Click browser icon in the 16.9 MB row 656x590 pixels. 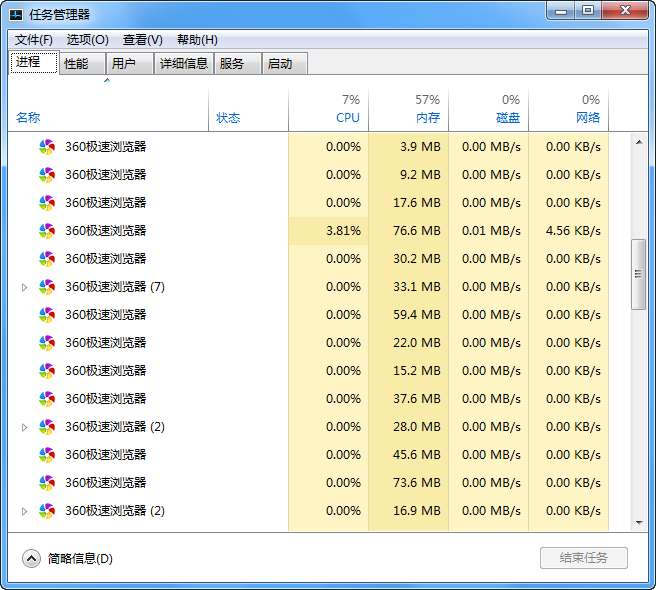coord(47,511)
